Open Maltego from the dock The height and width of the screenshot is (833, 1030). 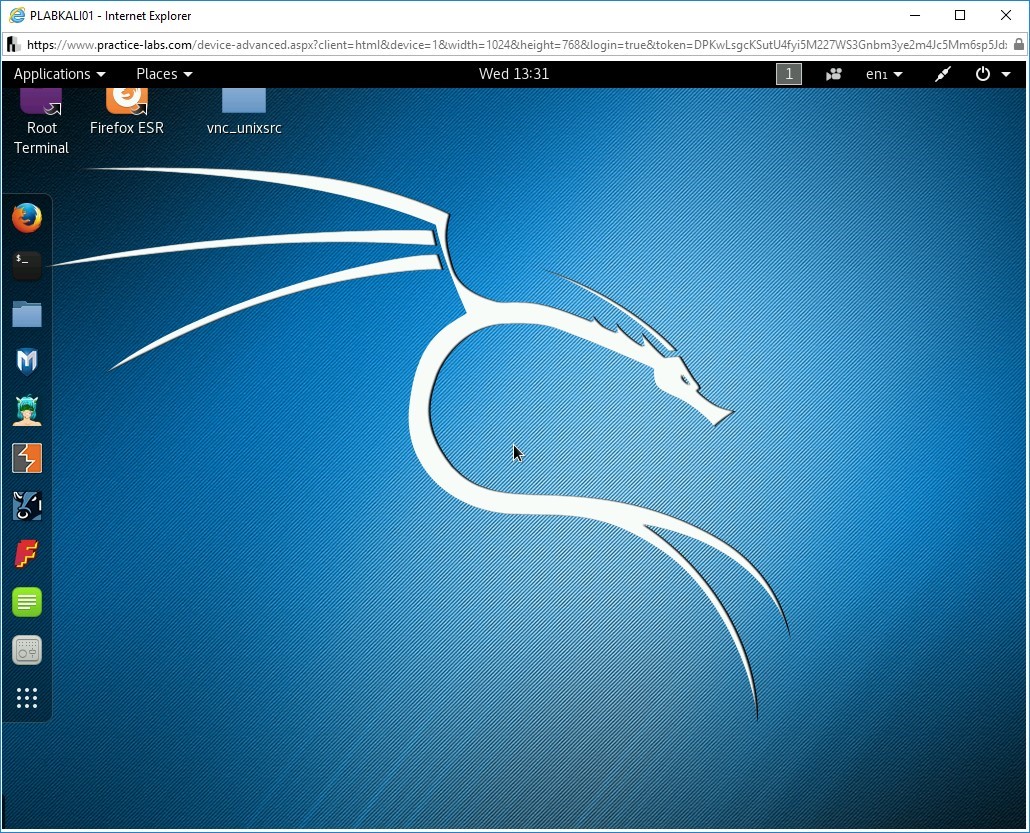point(27,506)
